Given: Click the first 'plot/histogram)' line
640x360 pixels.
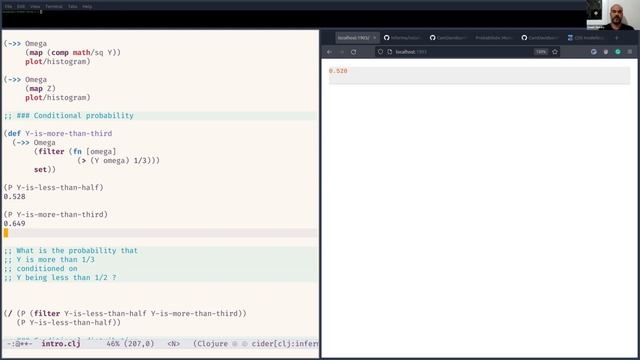Looking at the screenshot, I should 58,61.
